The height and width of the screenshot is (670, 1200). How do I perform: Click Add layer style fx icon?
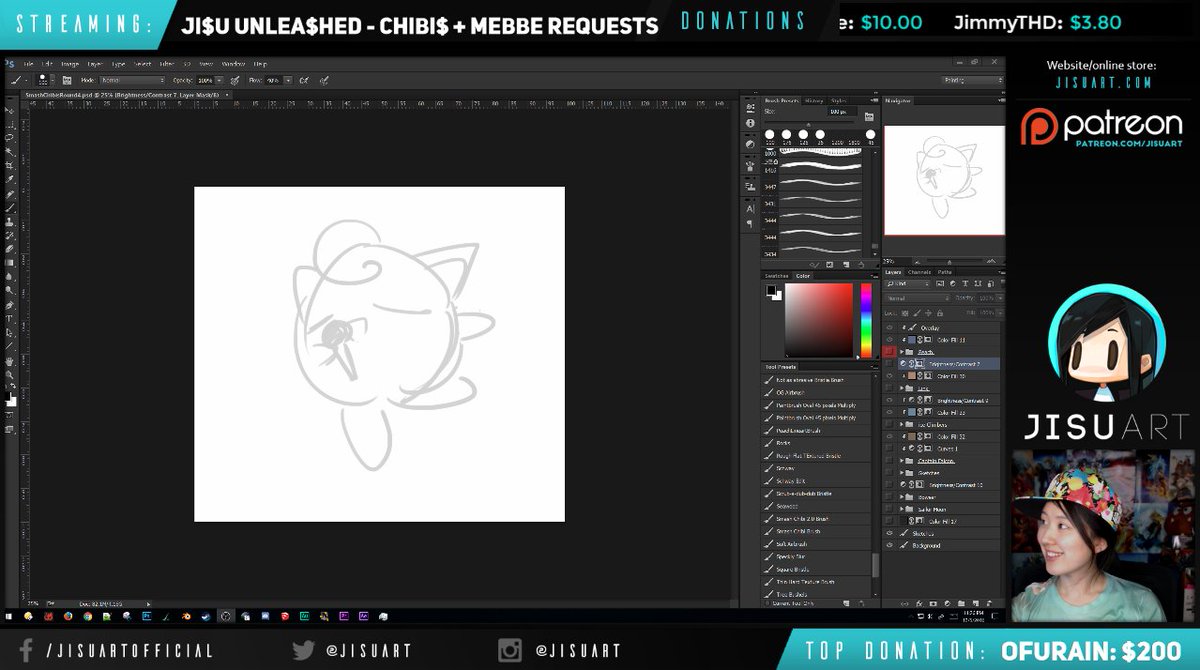pos(919,604)
